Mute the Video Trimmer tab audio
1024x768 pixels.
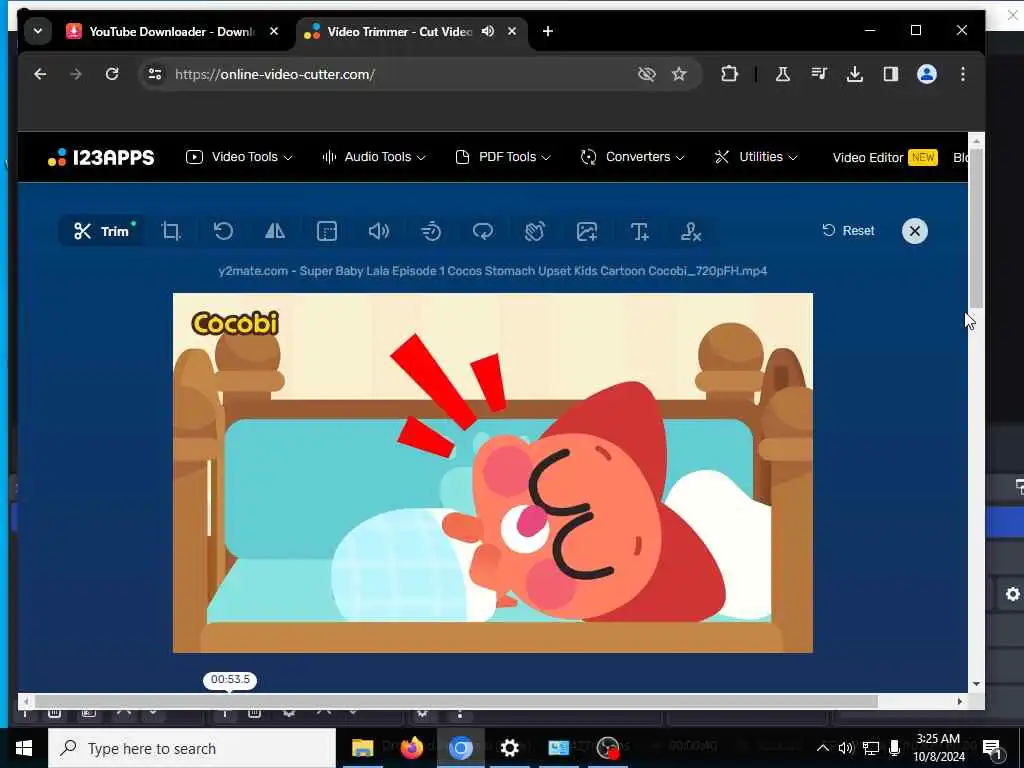(488, 31)
